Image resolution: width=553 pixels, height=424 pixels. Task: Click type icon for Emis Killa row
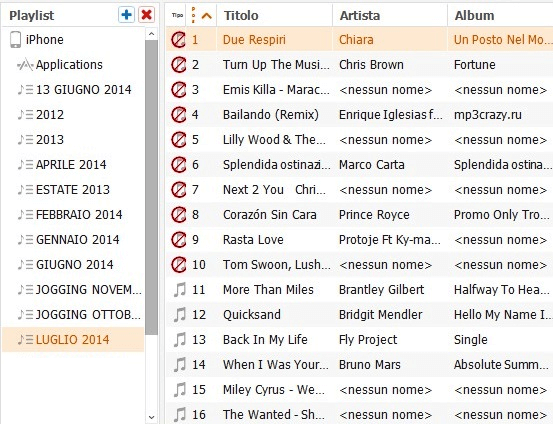coord(178,90)
